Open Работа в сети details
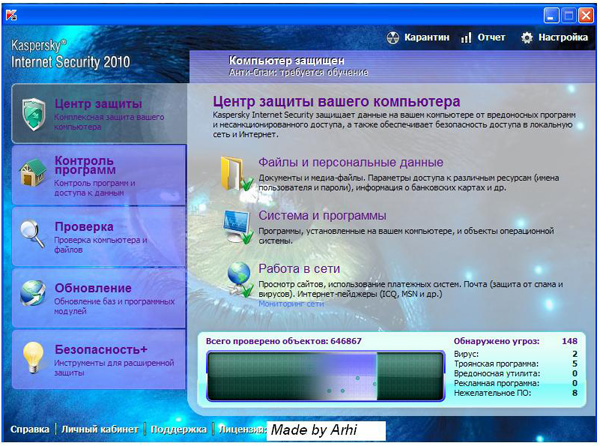The height and width of the screenshot is (446, 600). (299, 269)
